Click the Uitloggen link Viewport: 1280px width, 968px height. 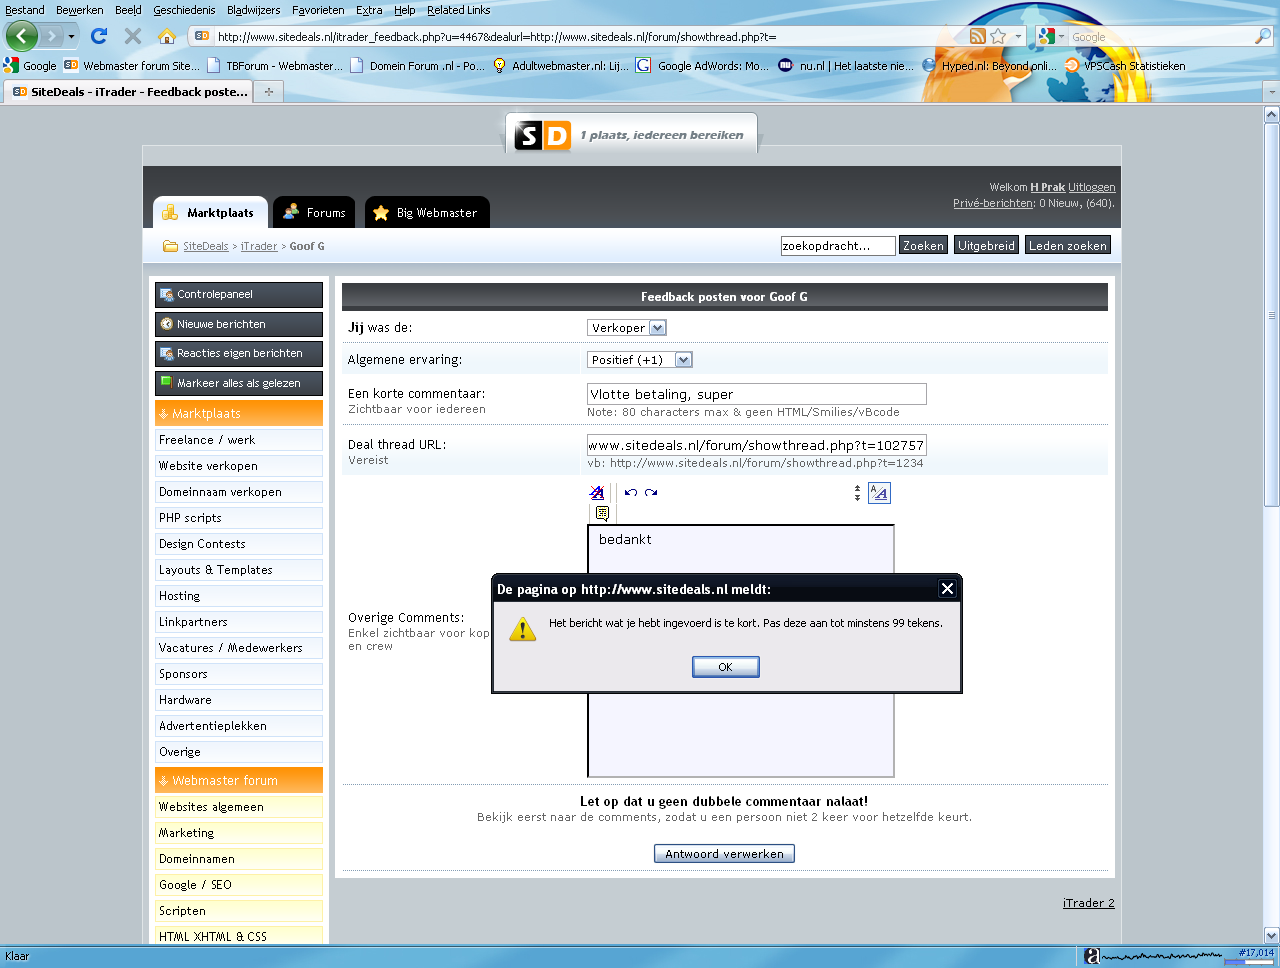point(1092,187)
